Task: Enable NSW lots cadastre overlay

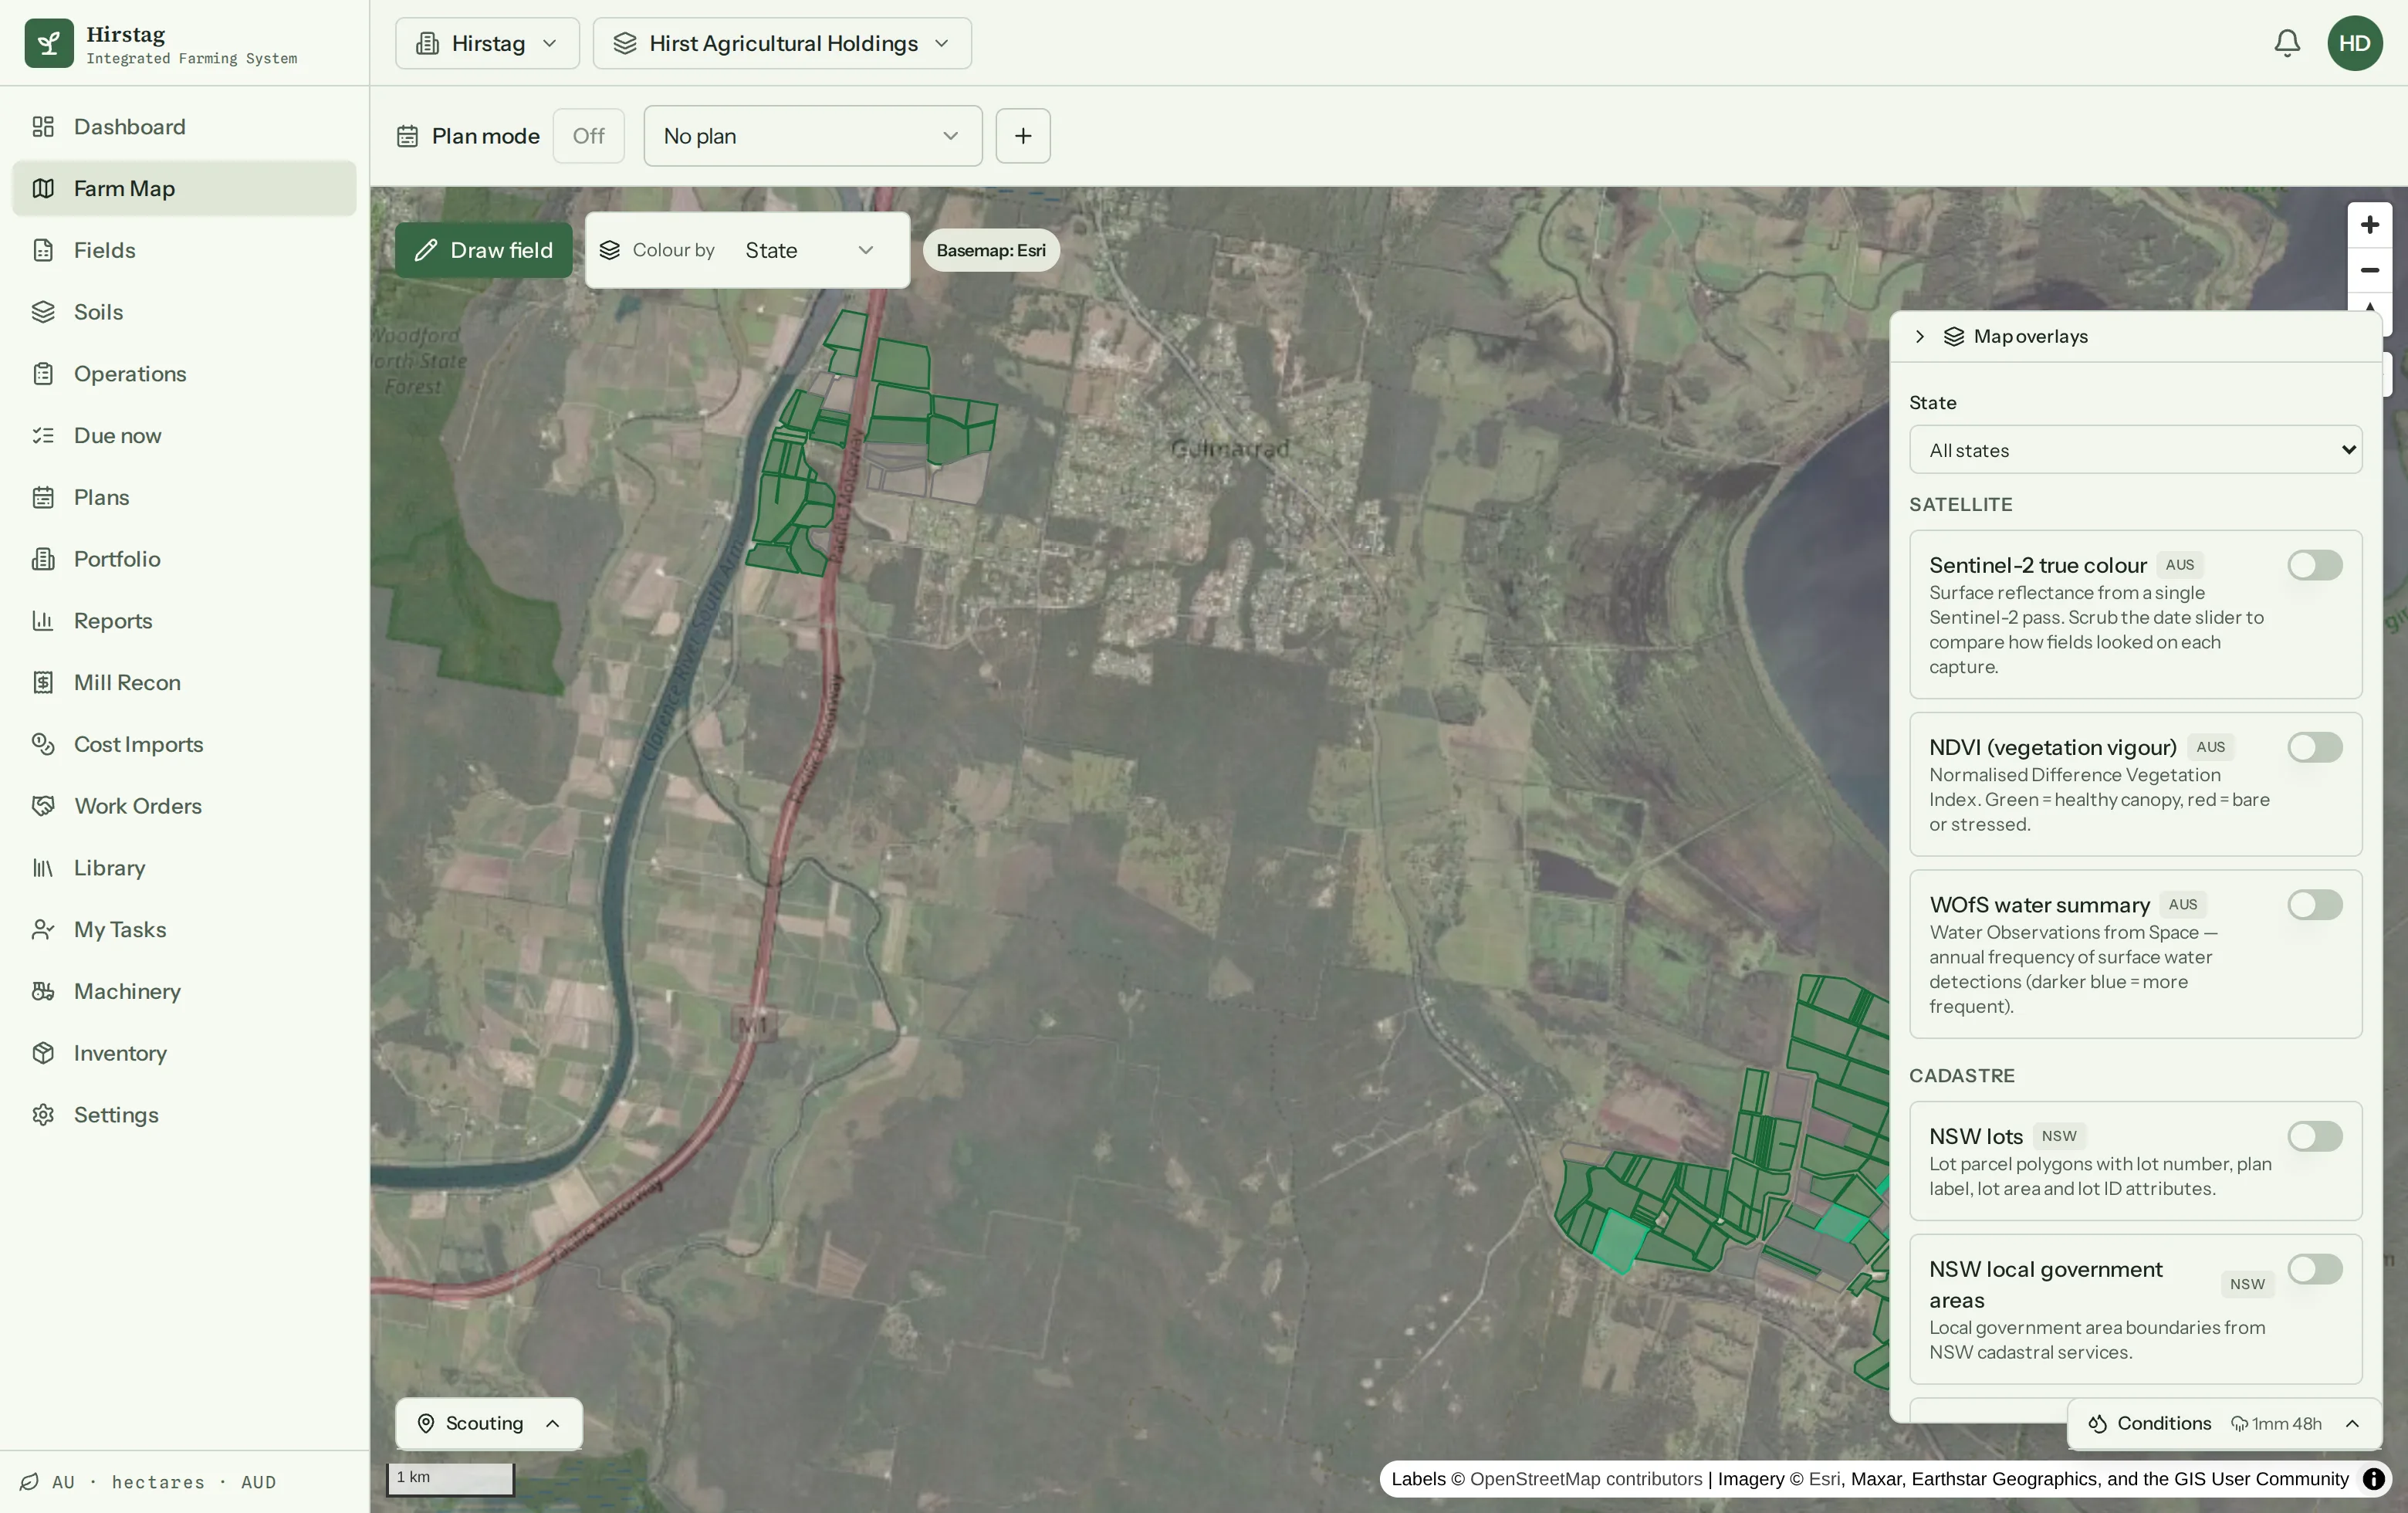Action: 2314,1136
